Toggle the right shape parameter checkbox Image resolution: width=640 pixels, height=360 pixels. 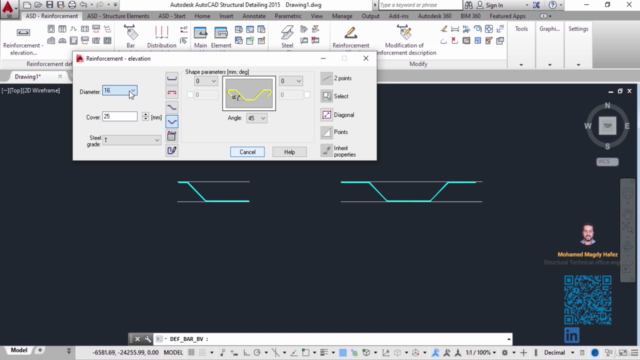[x=307, y=95]
